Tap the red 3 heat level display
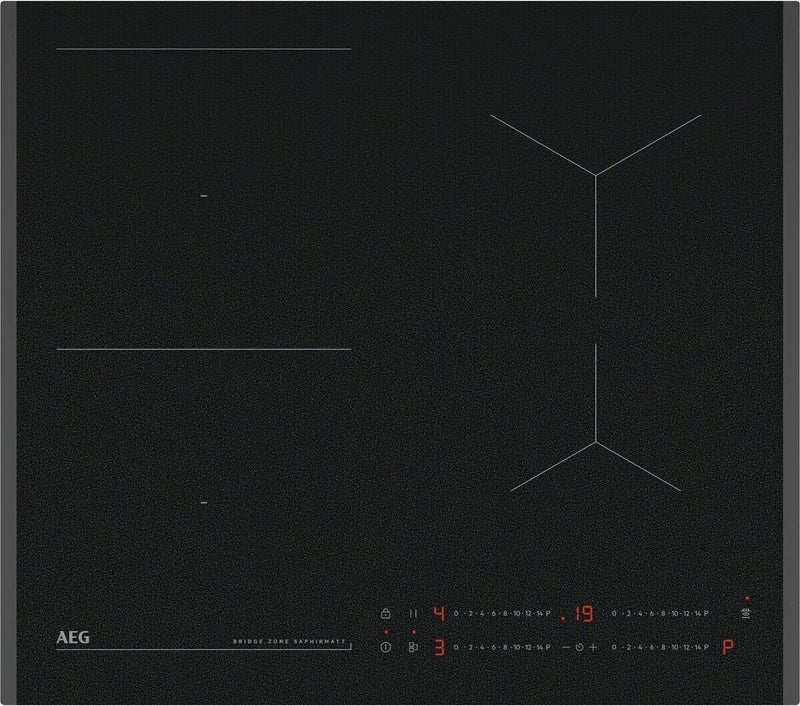 coord(438,648)
